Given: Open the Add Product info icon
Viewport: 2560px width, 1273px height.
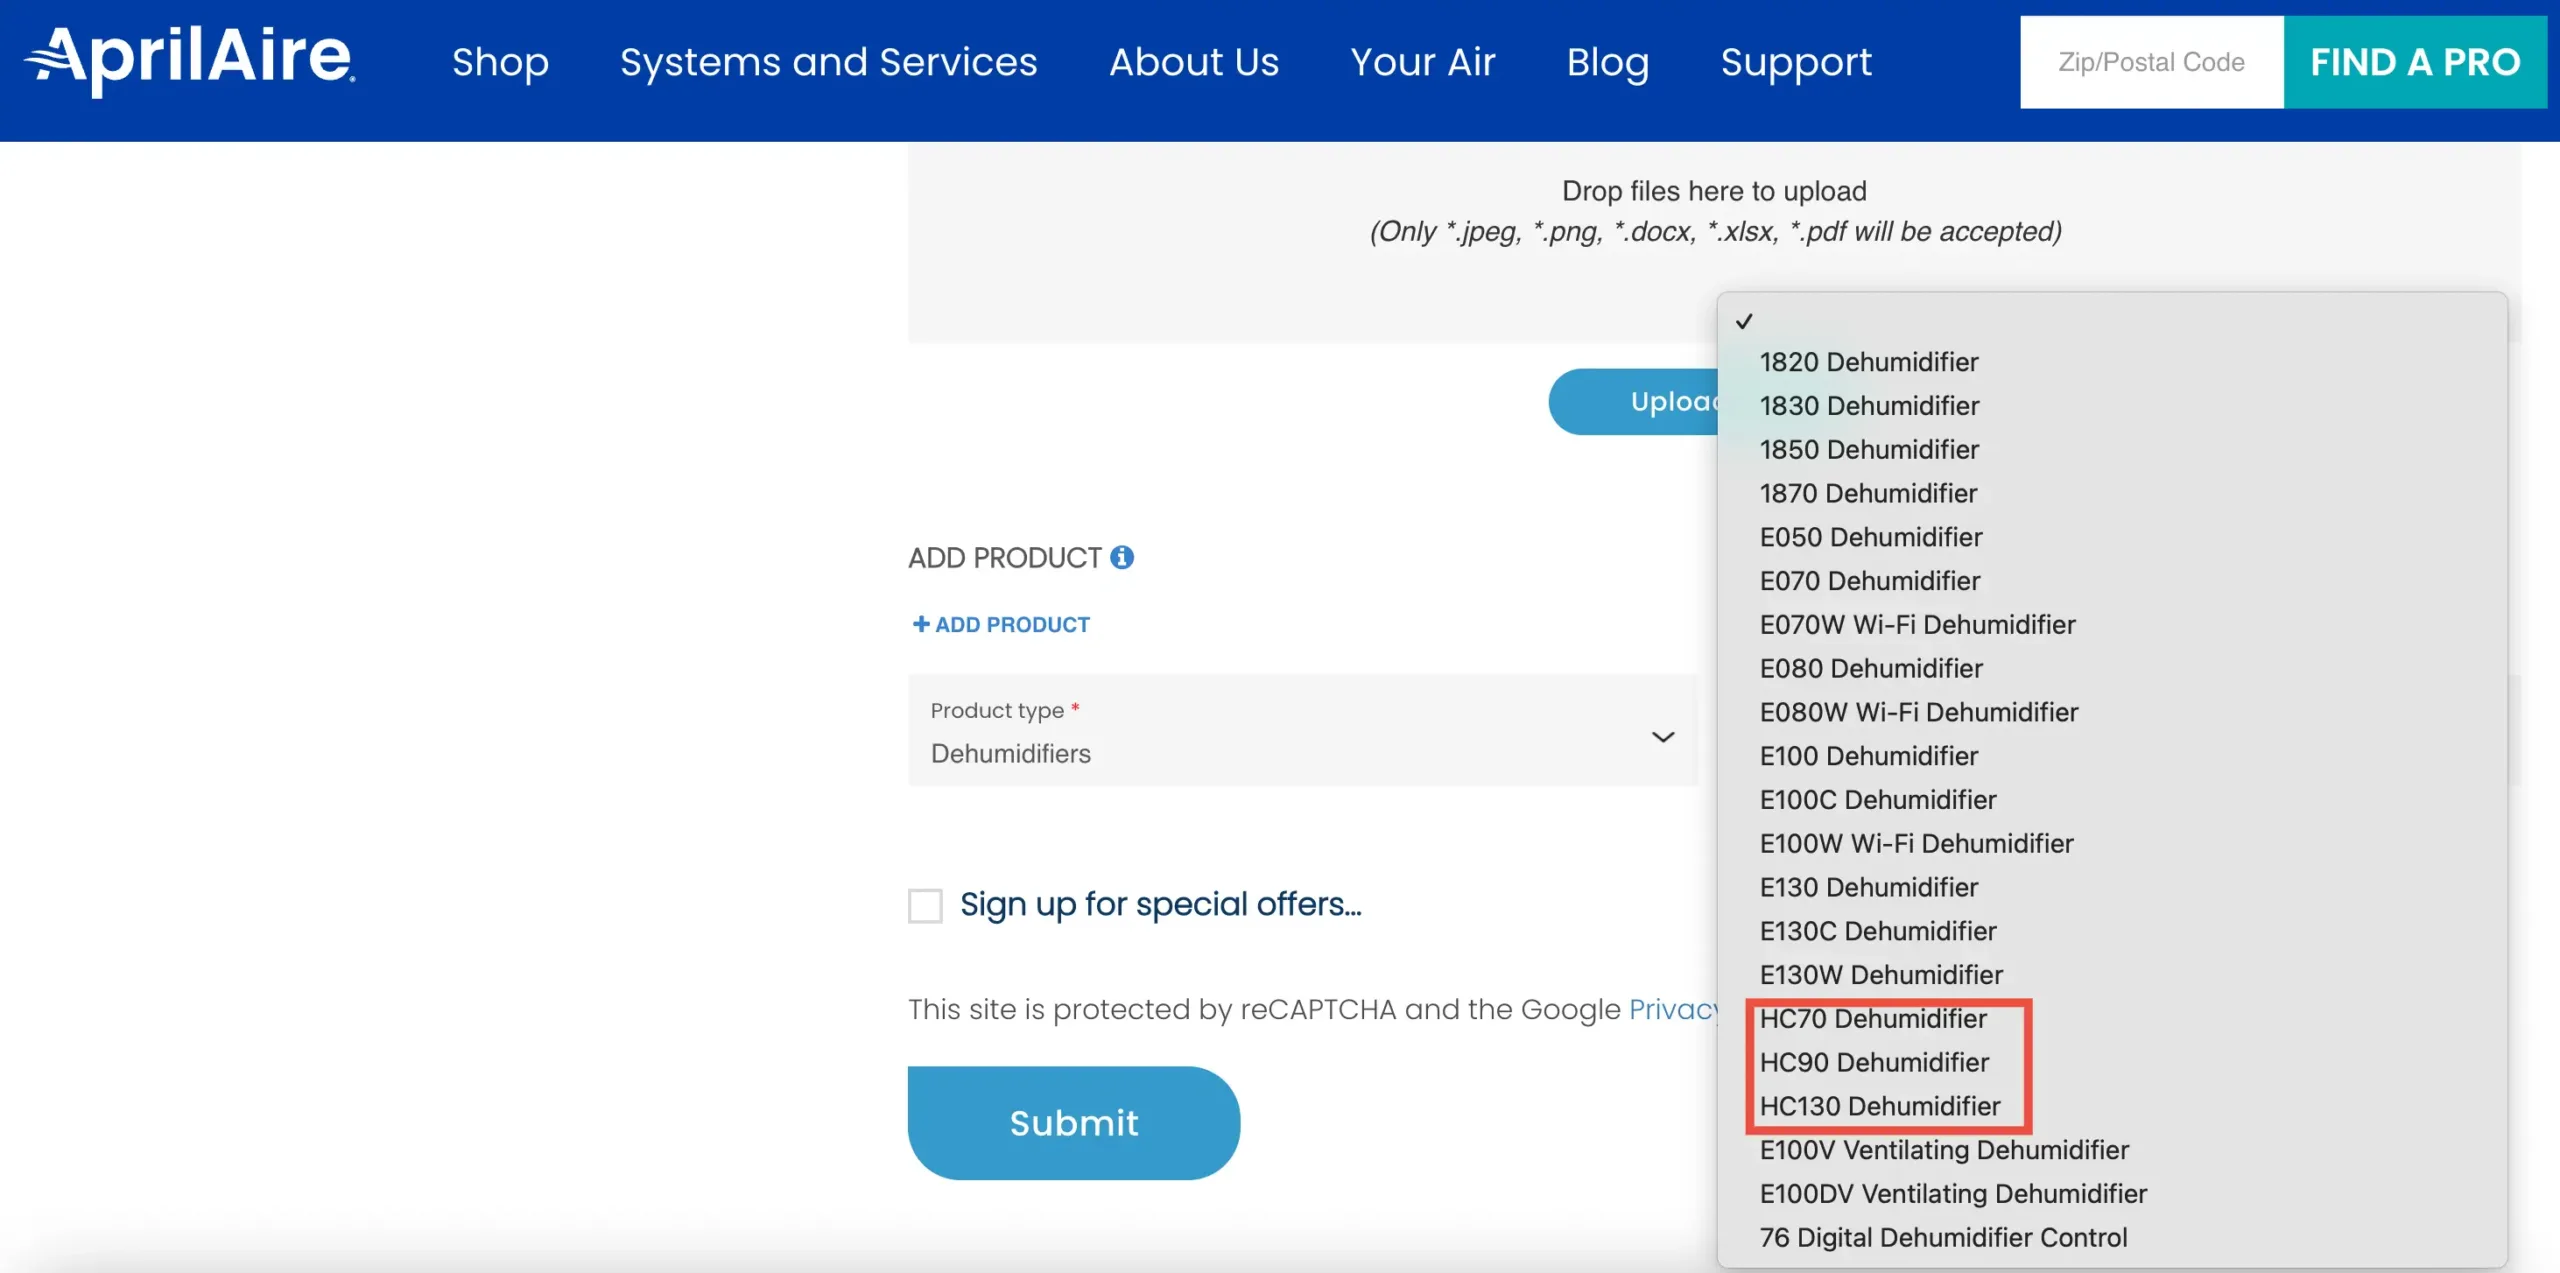Looking at the screenshot, I should point(1122,557).
